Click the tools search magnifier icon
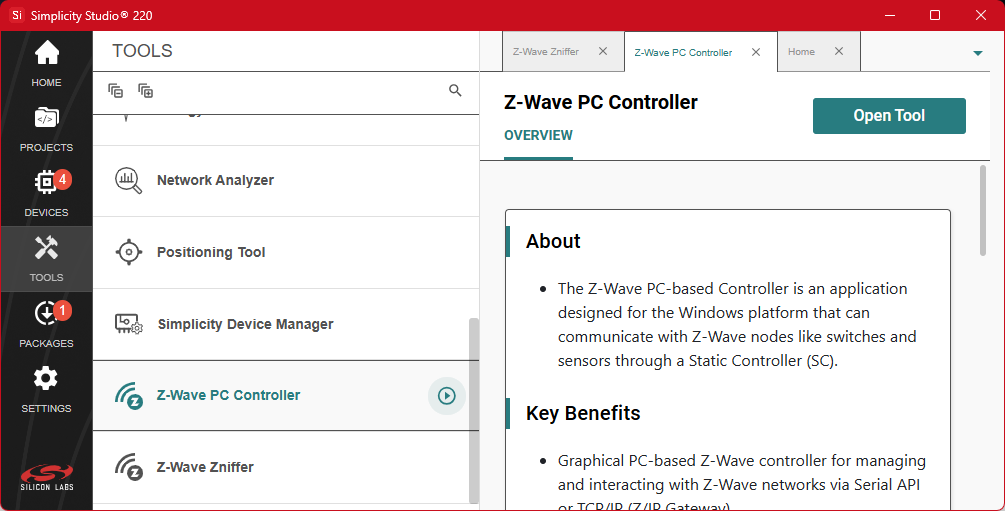The image size is (1005, 511). click(x=455, y=90)
